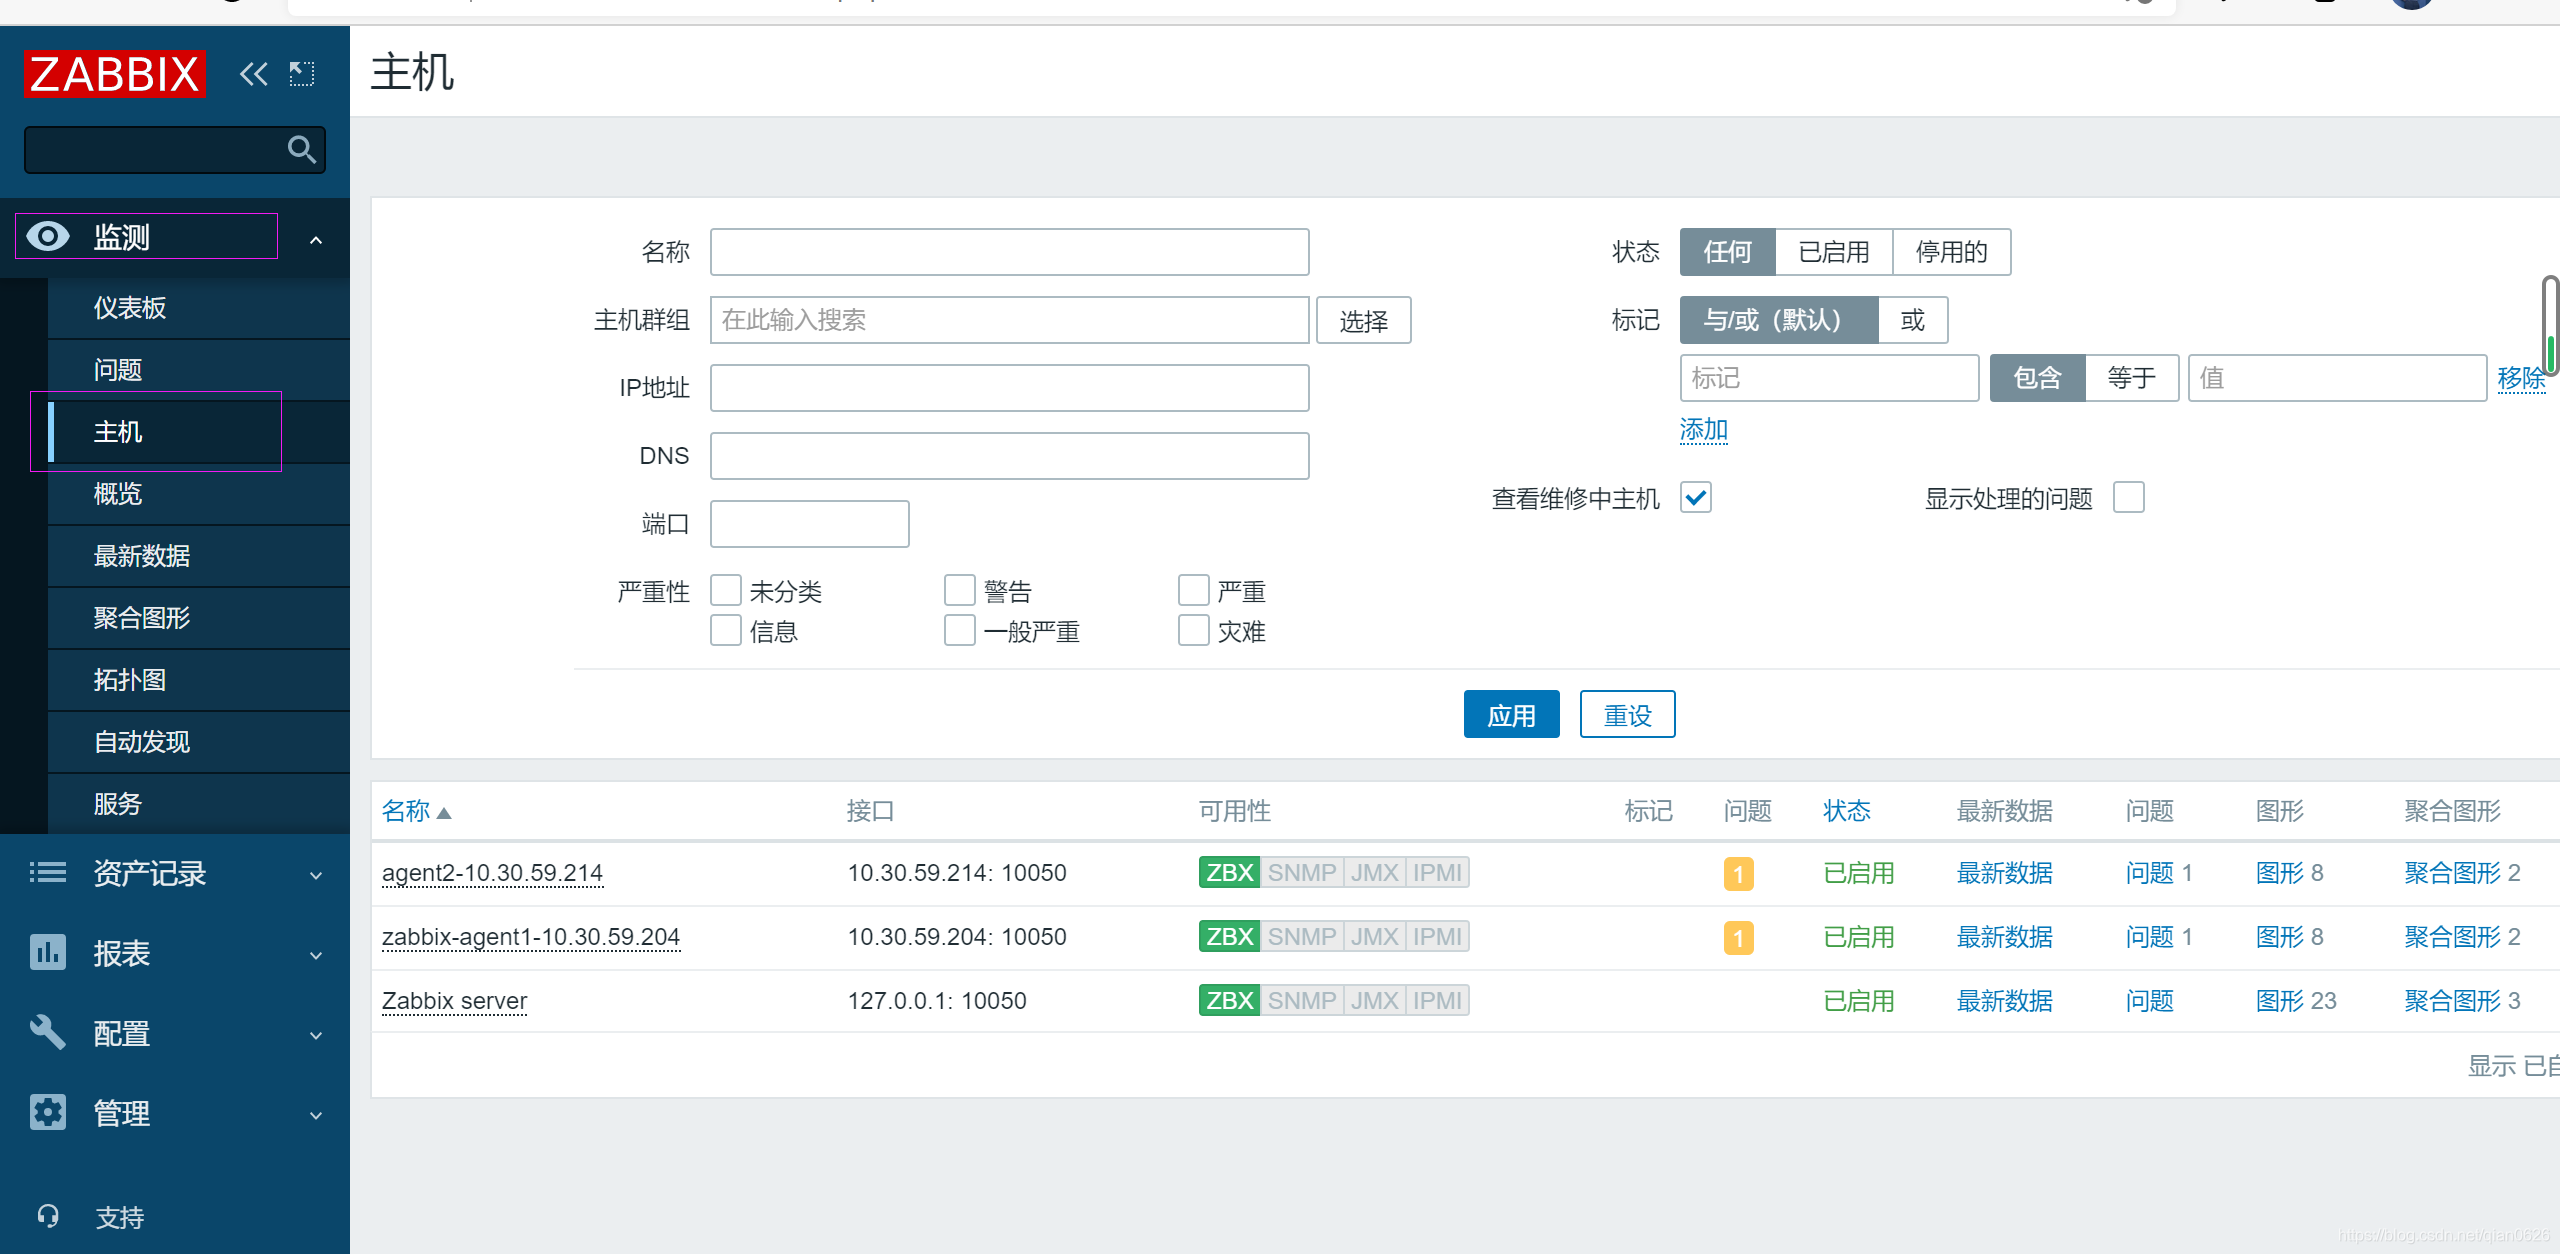Click the 重设 button
The image size is (2560, 1254).
[x=1627, y=714]
